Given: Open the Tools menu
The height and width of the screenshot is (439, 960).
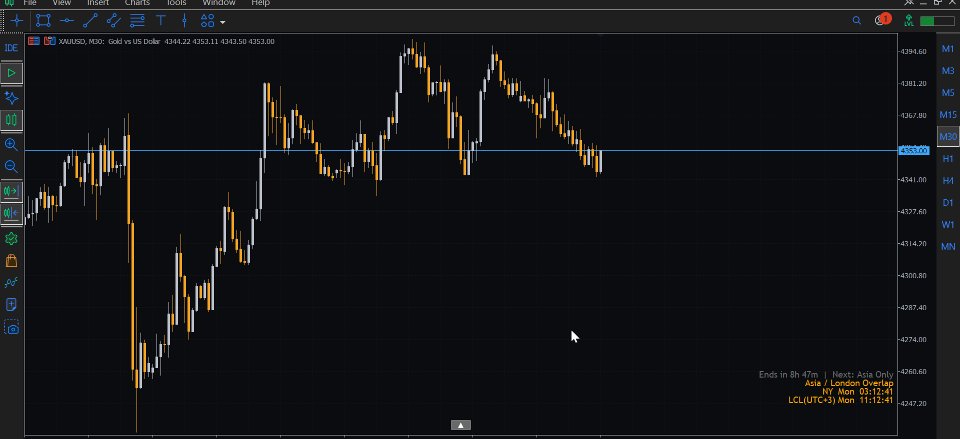Looking at the screenshot, I should pos(176,3).
